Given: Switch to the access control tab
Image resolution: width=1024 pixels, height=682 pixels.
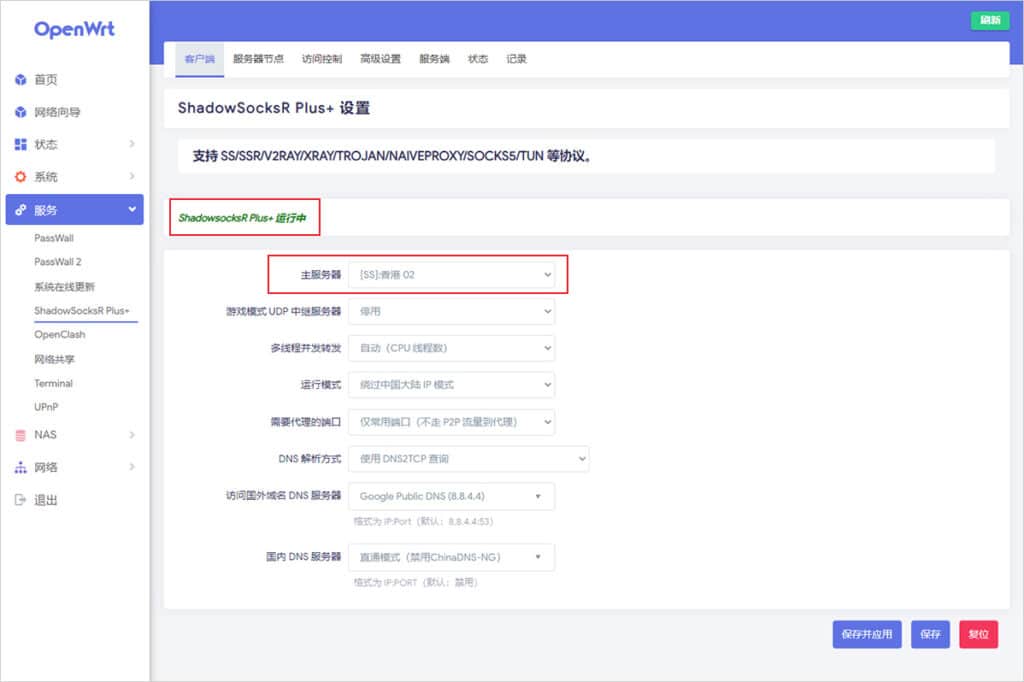Looking at the screenshot, I should click(x=322, y=59).
